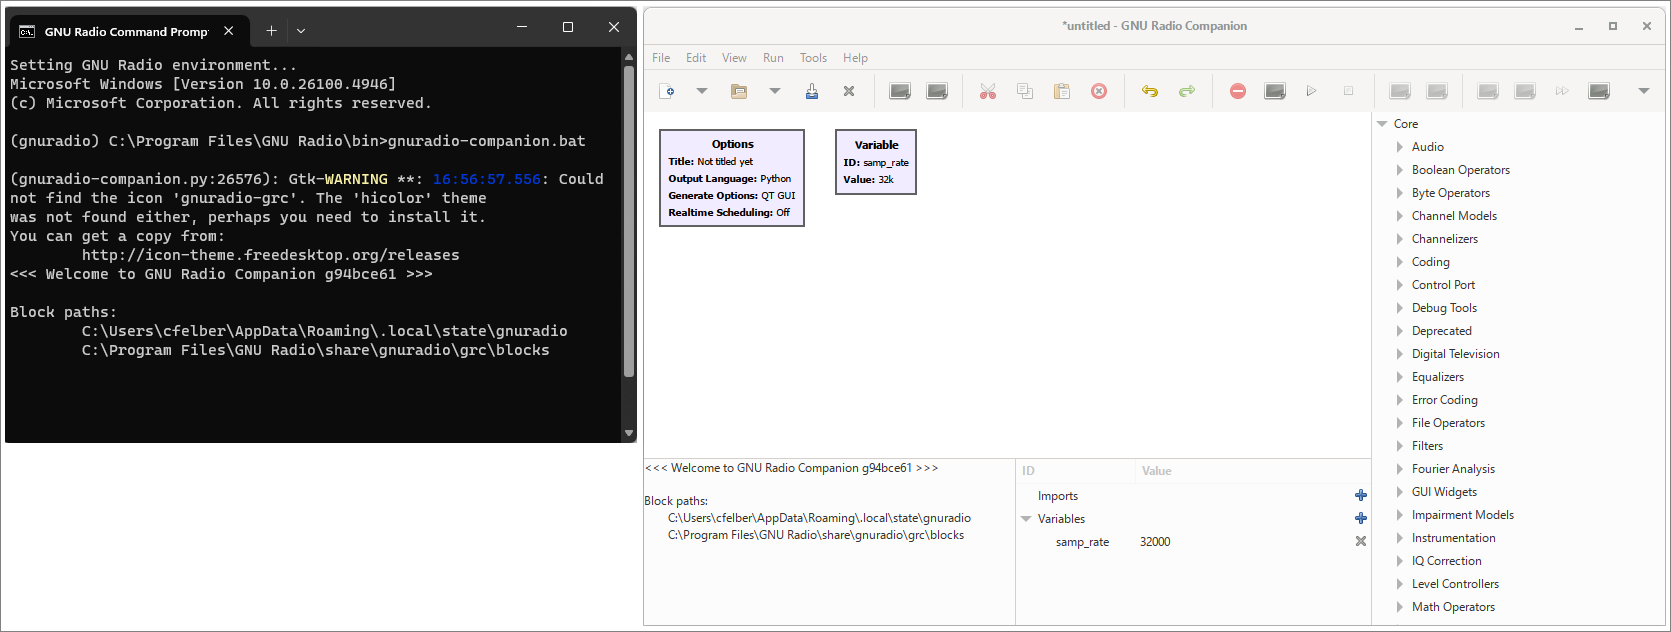The image size is (1671, 632).
Task: Open the Run menu
Action: point(773,58)
